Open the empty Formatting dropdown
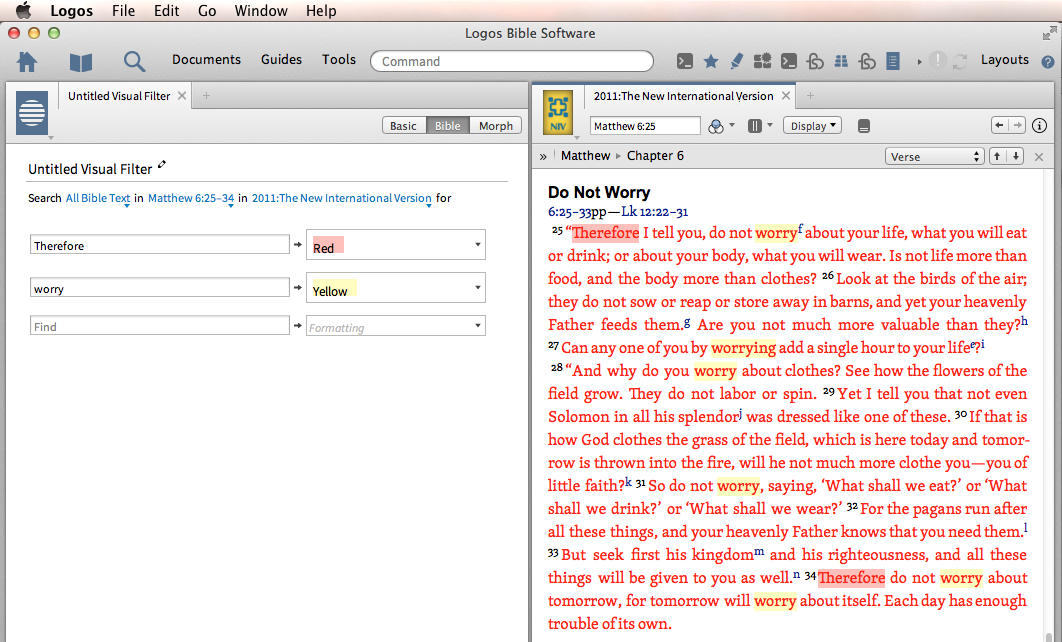The height and width of the screenshot is (642, 1062). (396, 326)
